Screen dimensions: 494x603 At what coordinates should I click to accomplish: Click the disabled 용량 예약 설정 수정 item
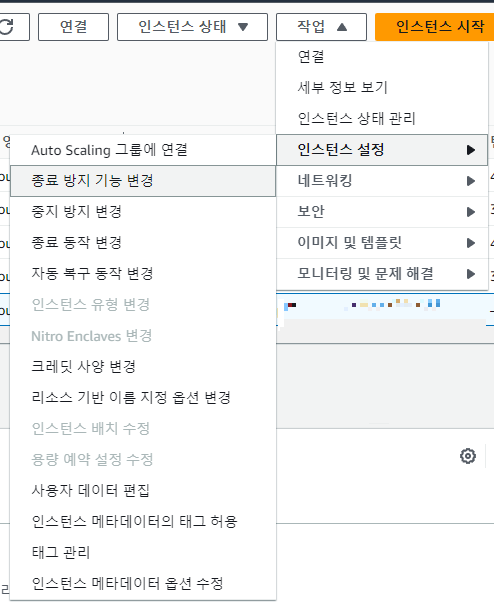tap(143, 460)
